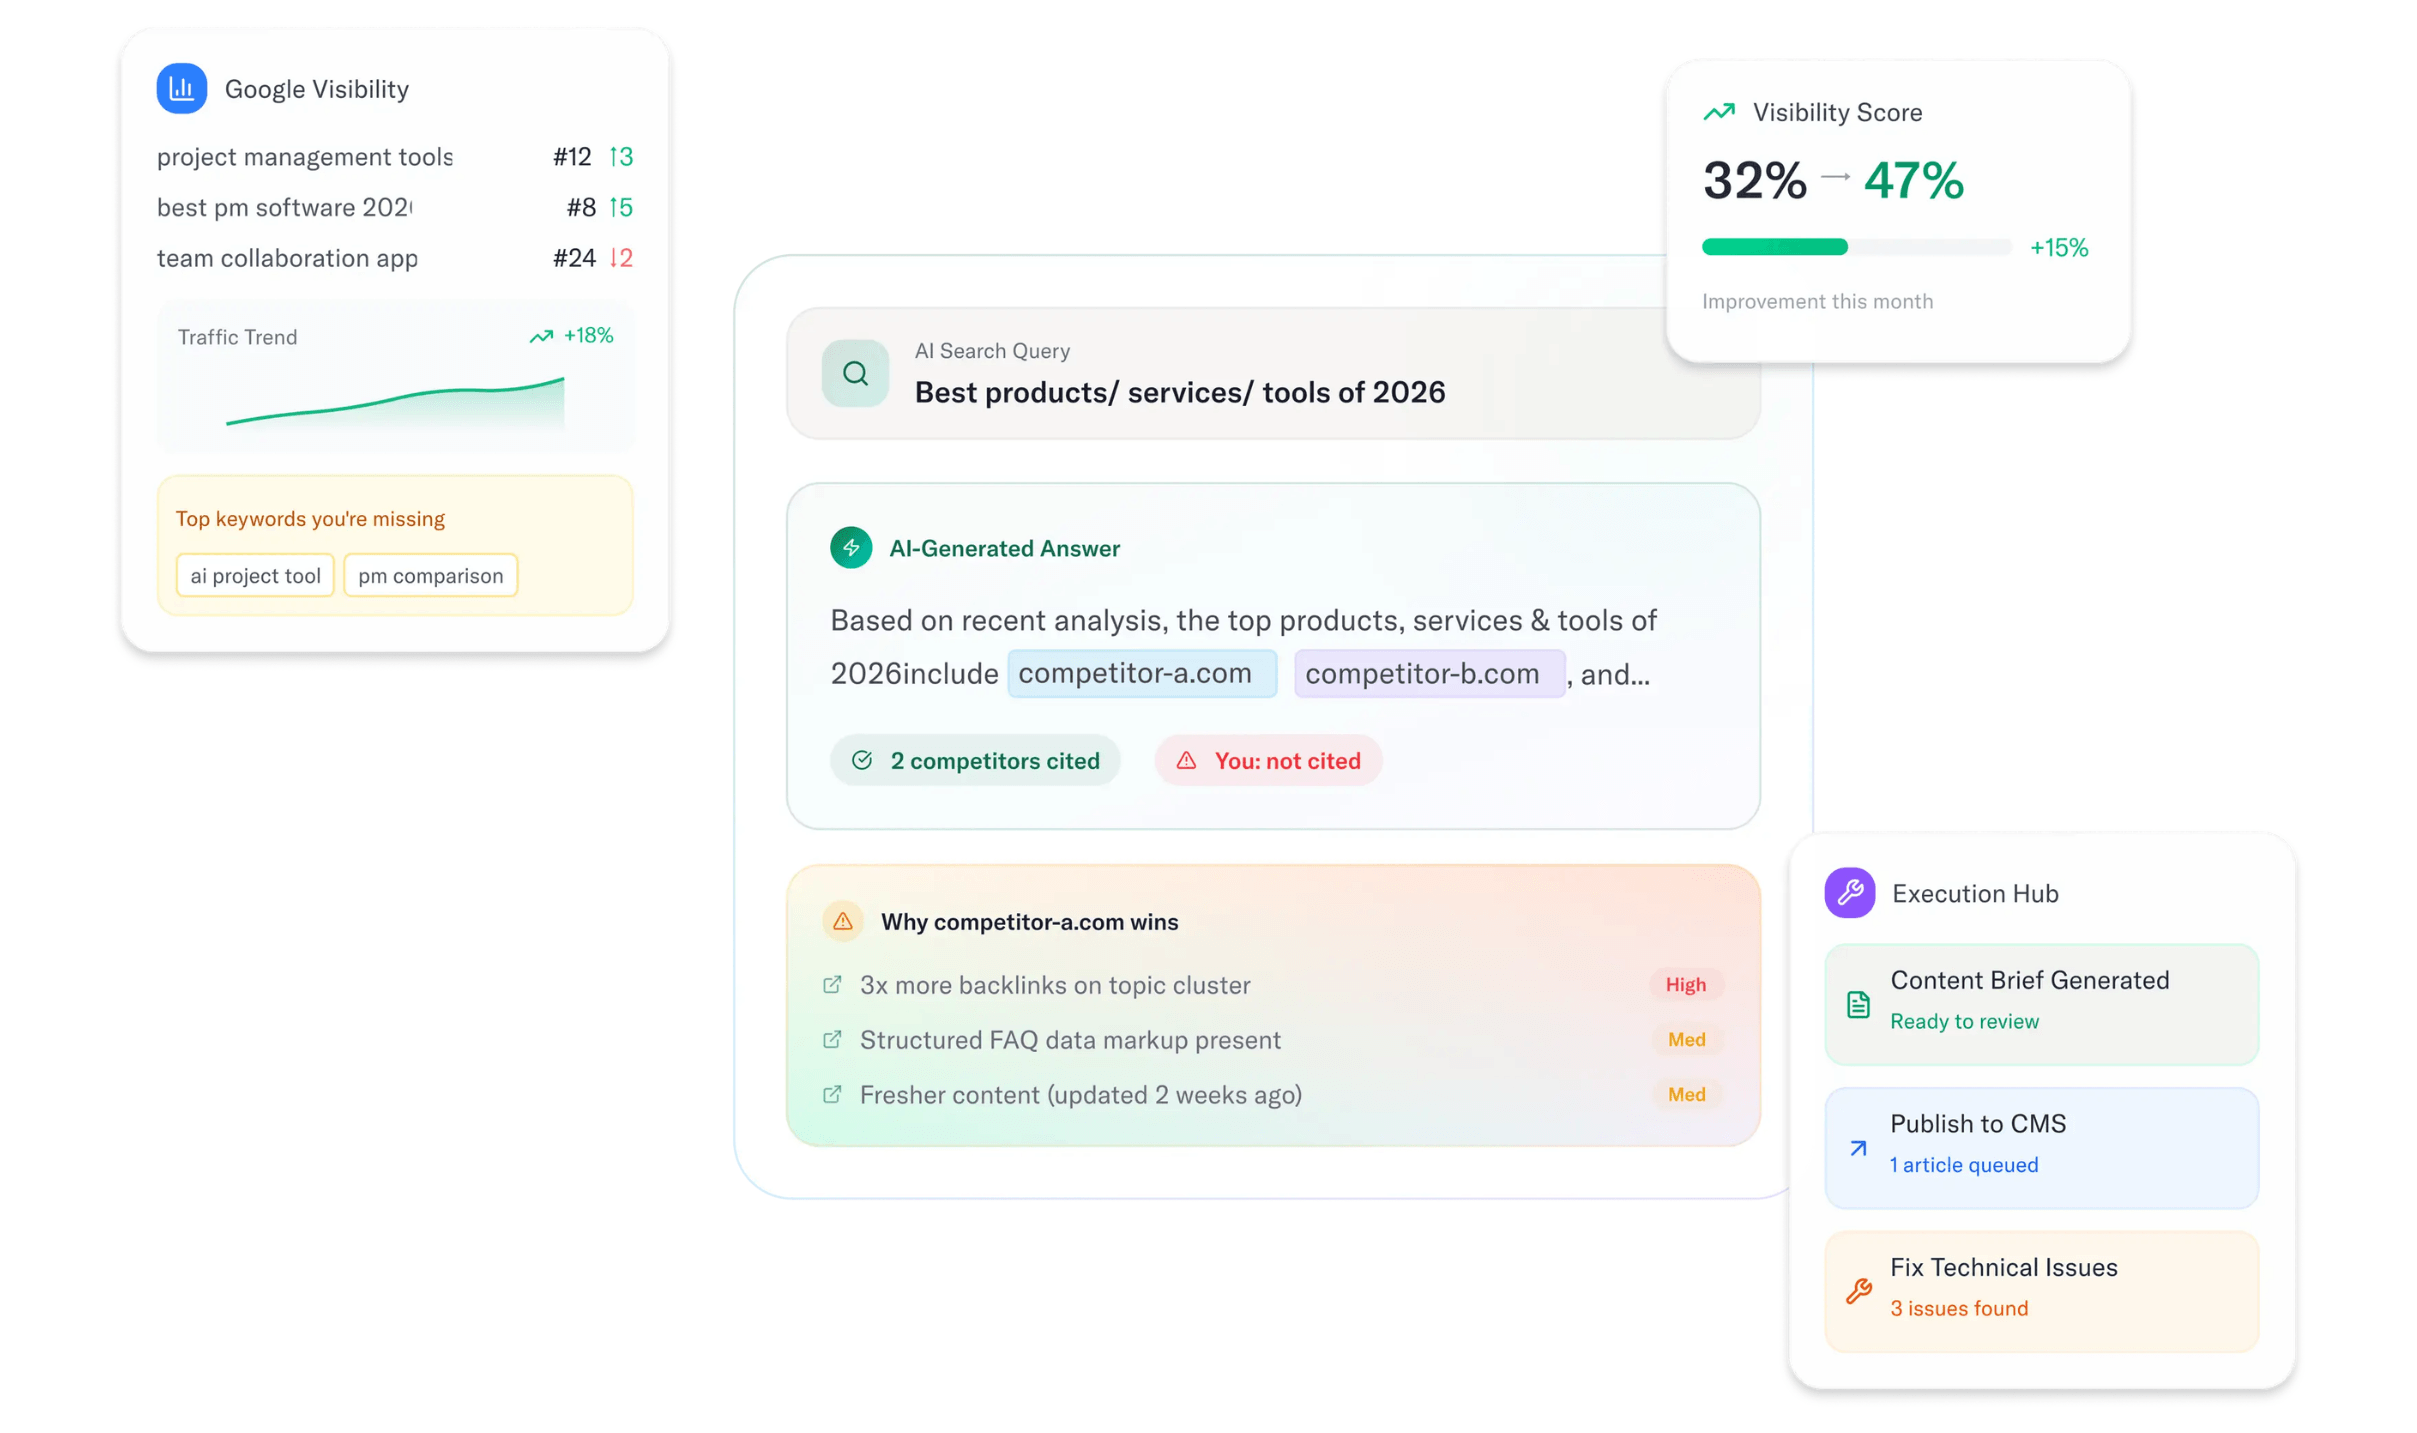Open external link icon for backlinks row

point(831,985)
